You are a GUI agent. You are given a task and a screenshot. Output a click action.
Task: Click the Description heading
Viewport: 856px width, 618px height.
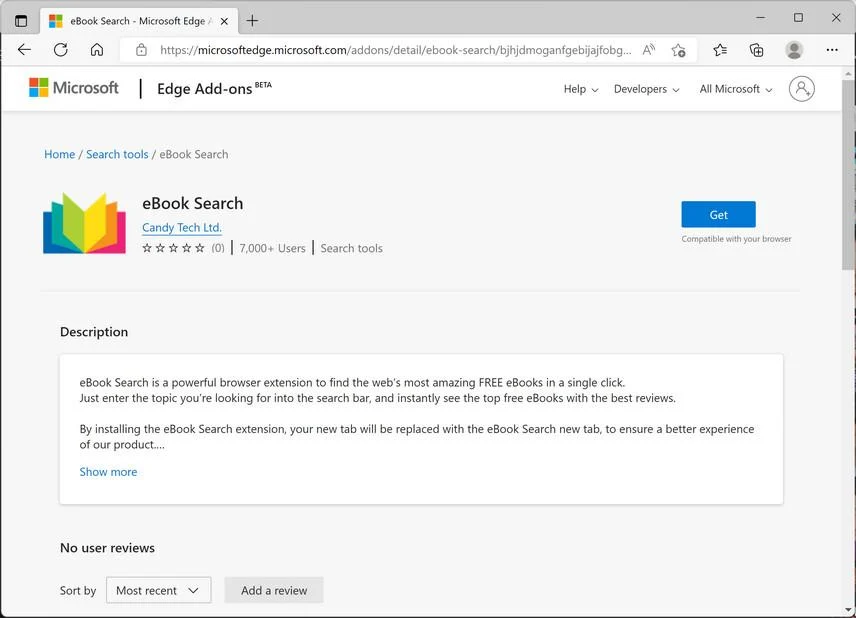point(94,332)
